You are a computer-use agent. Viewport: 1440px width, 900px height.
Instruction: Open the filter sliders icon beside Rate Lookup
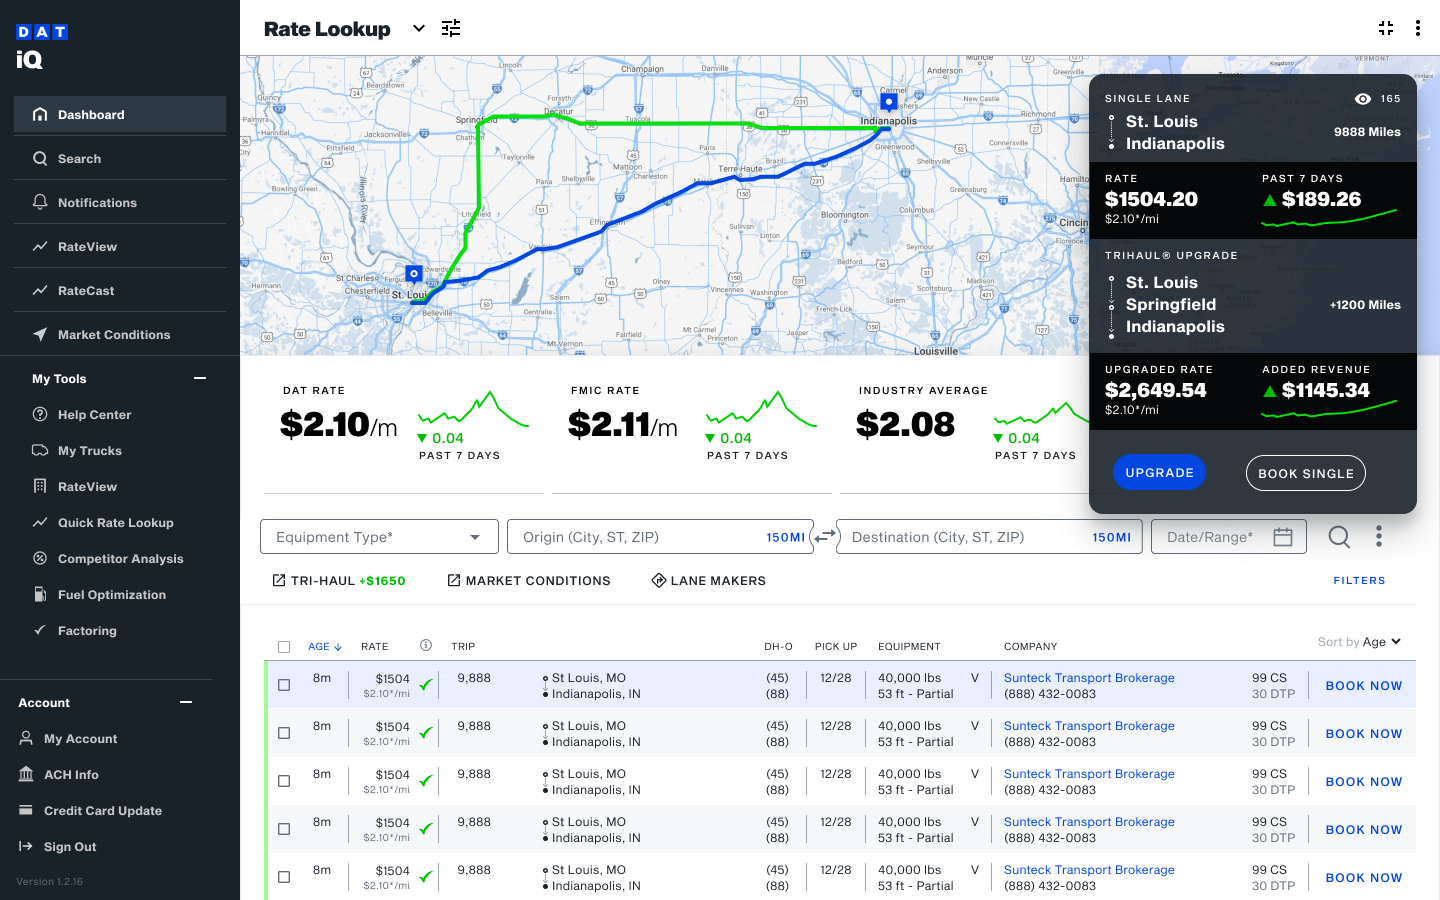coord(451,28)
